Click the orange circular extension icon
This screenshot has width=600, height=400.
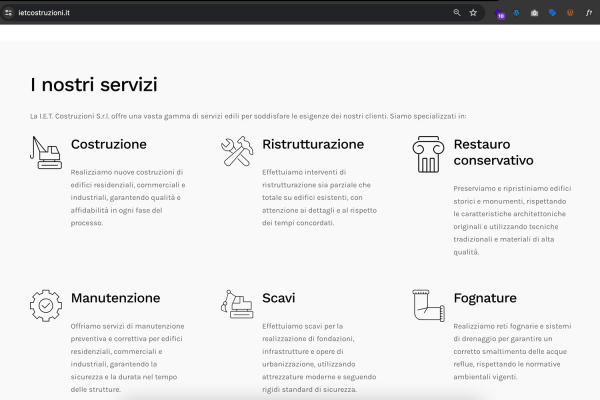click(570, 13)
